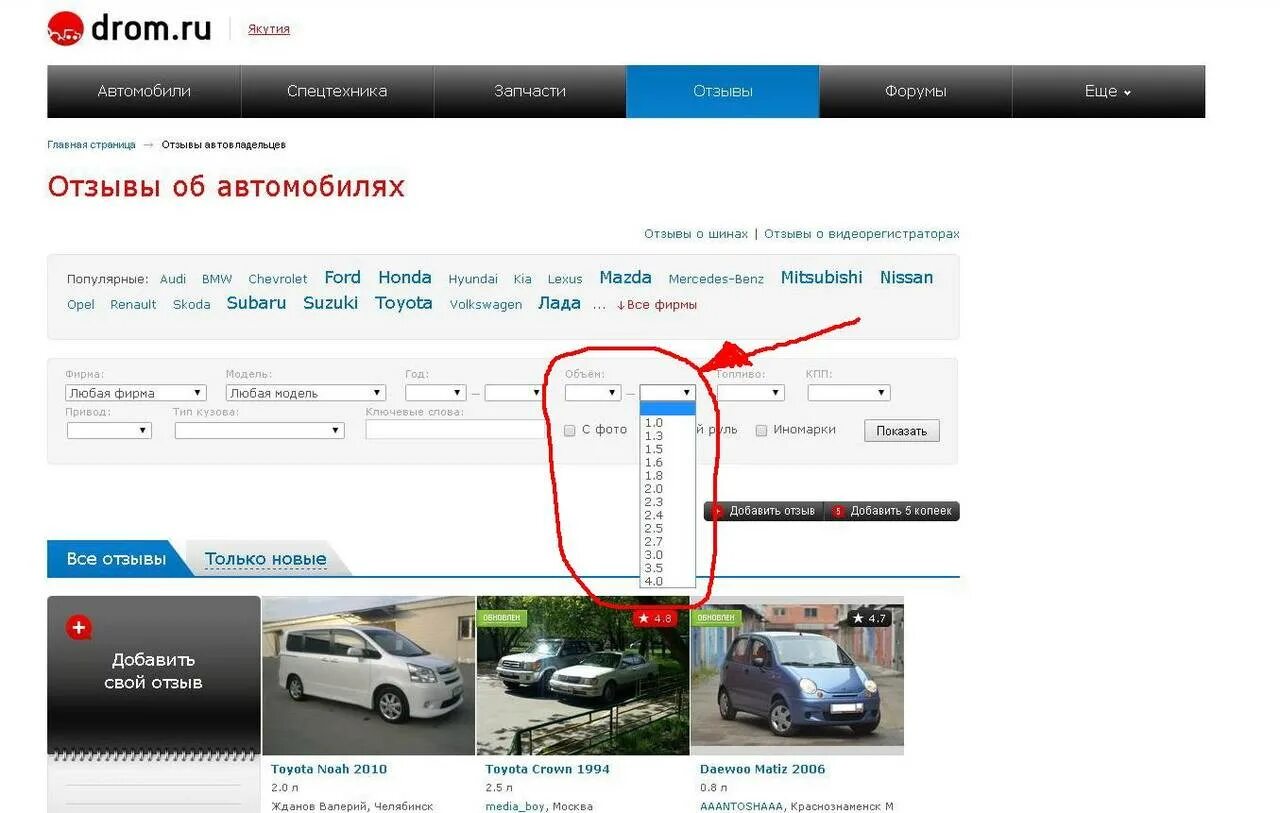1280x813 pixels.
Task: Expand the Все фирмы link
Action: (657, 305)
